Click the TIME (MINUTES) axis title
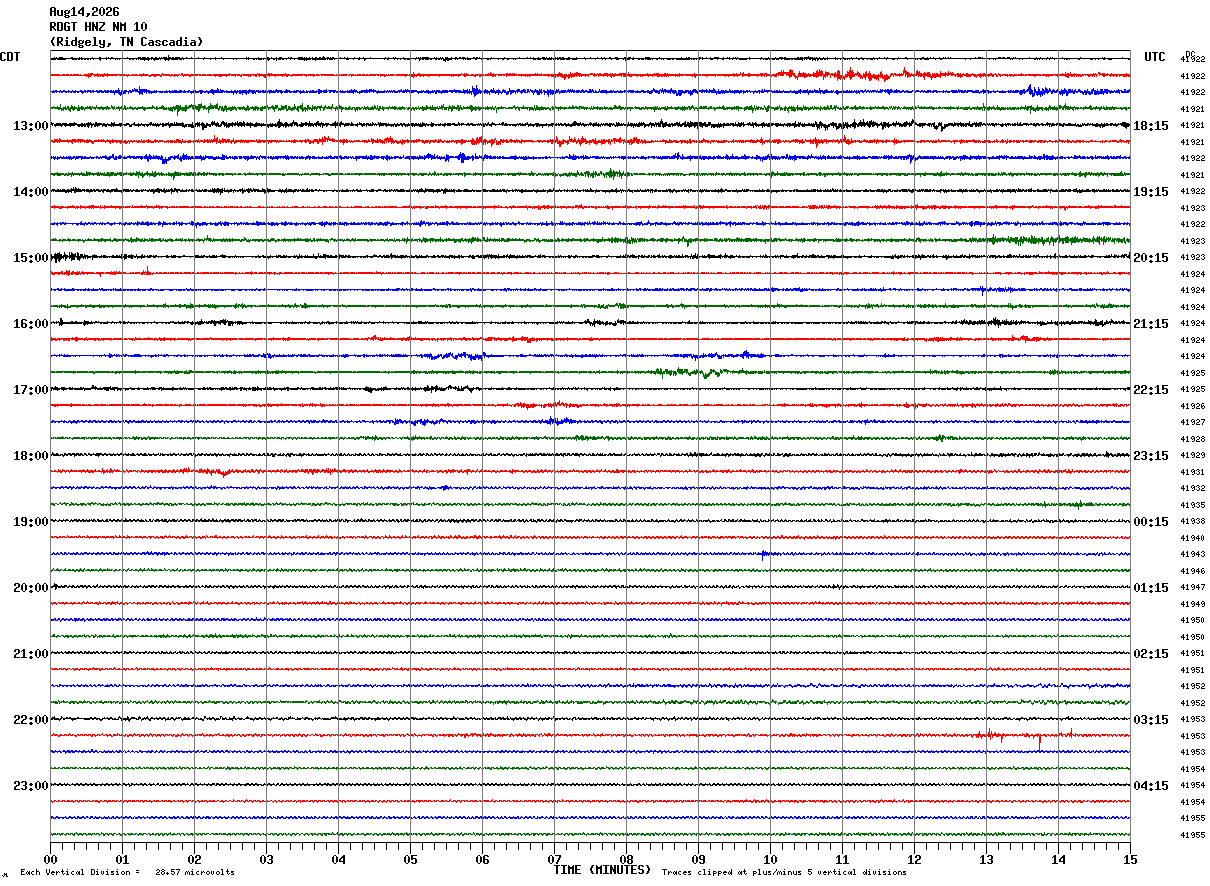This screenshot has height=886, width=1210. 602,870
